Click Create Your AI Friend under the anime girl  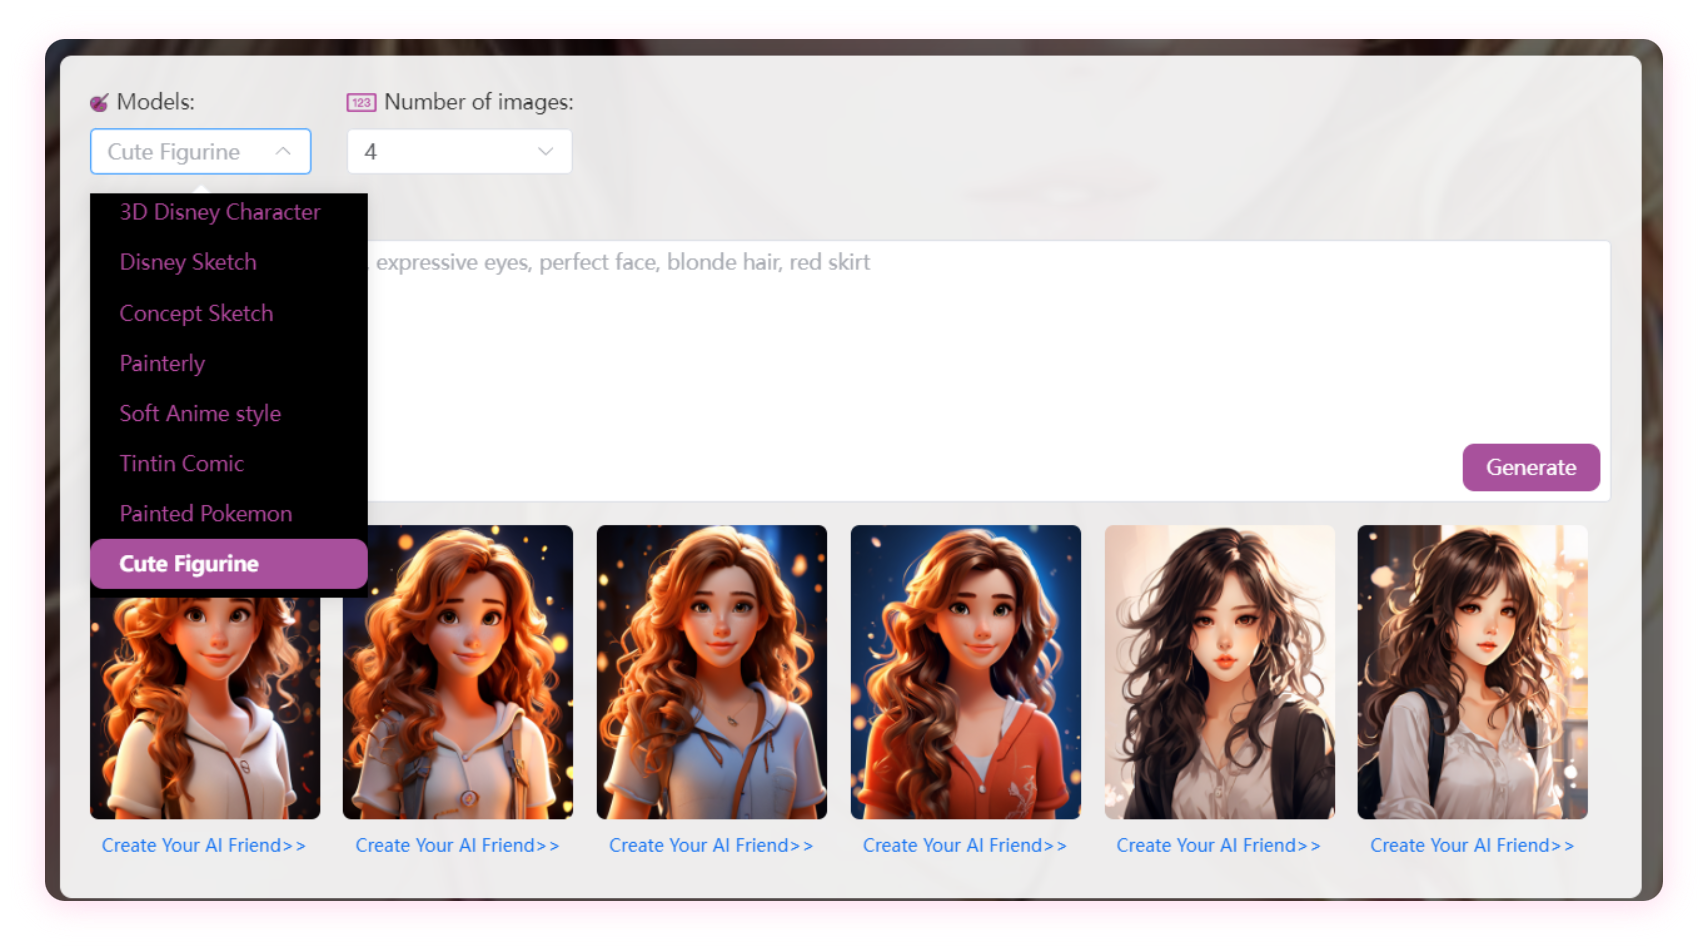(1218, 845)
